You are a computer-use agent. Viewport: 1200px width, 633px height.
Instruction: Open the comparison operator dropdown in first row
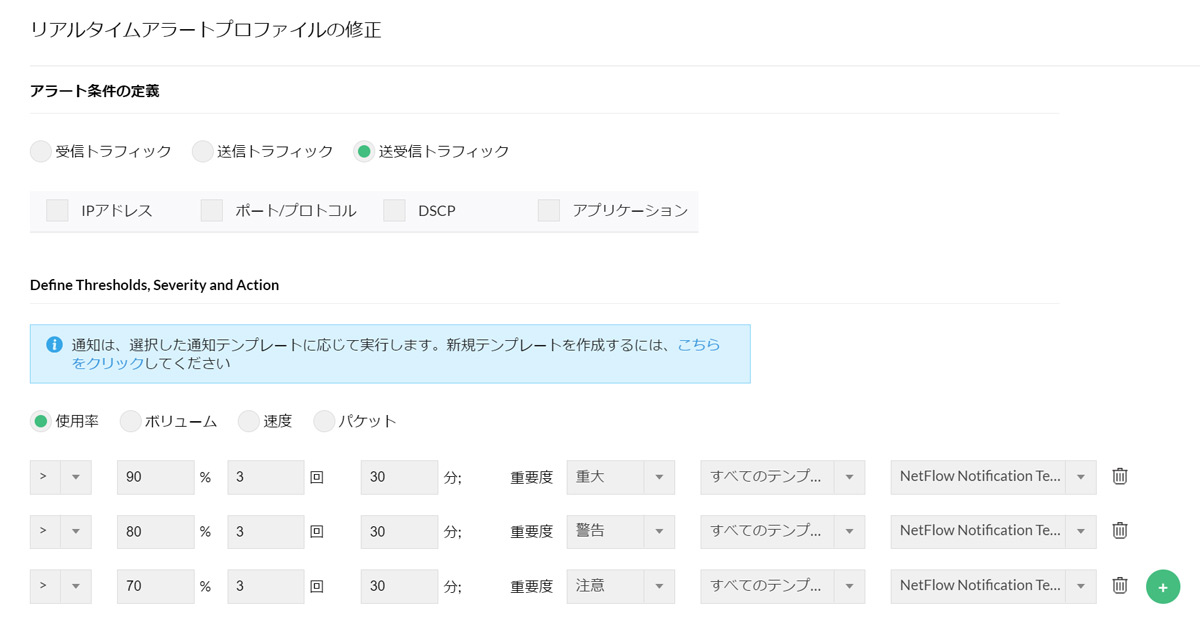click(60, 477)
